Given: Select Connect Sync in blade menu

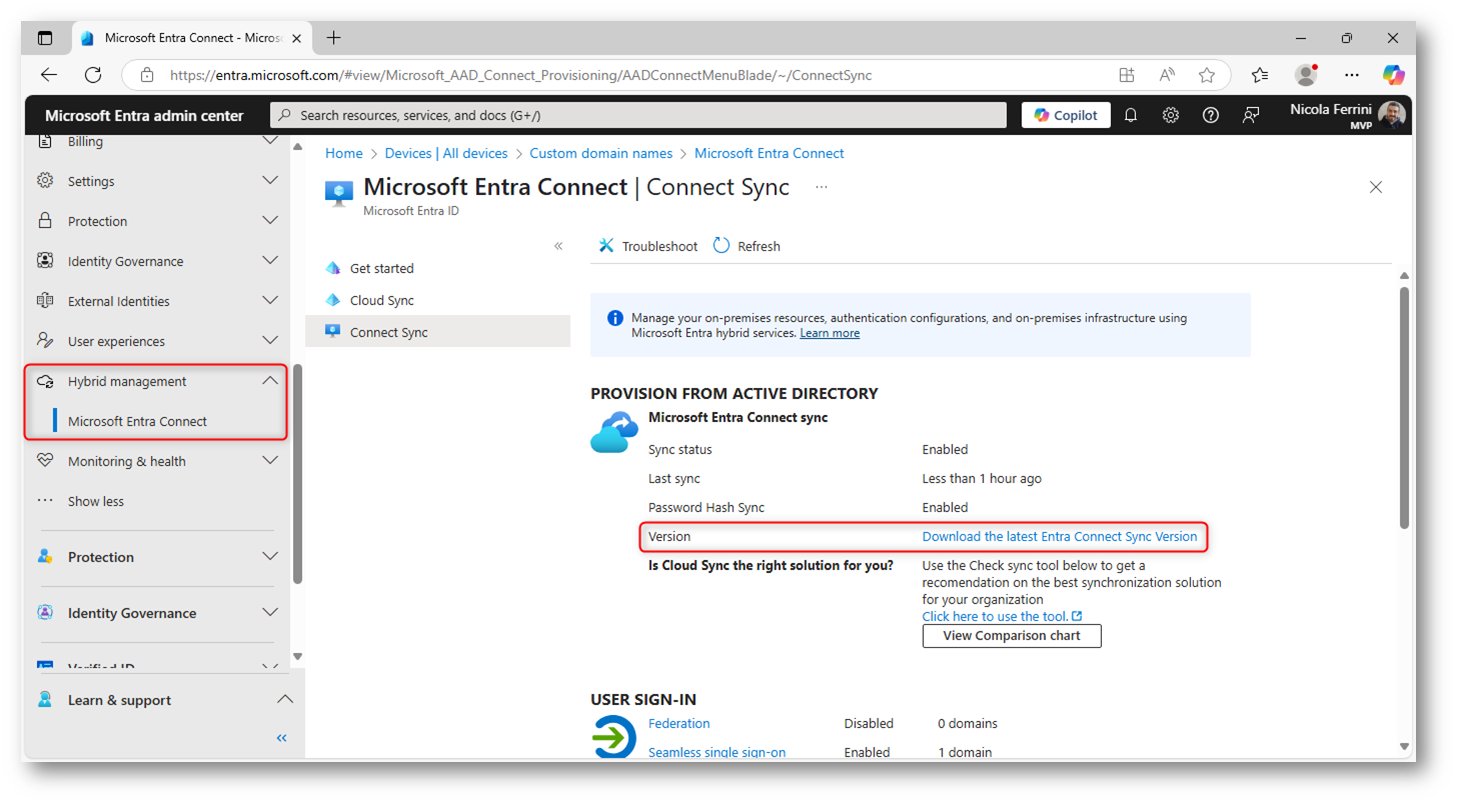Looking at the screenshot, I should 437,332.
